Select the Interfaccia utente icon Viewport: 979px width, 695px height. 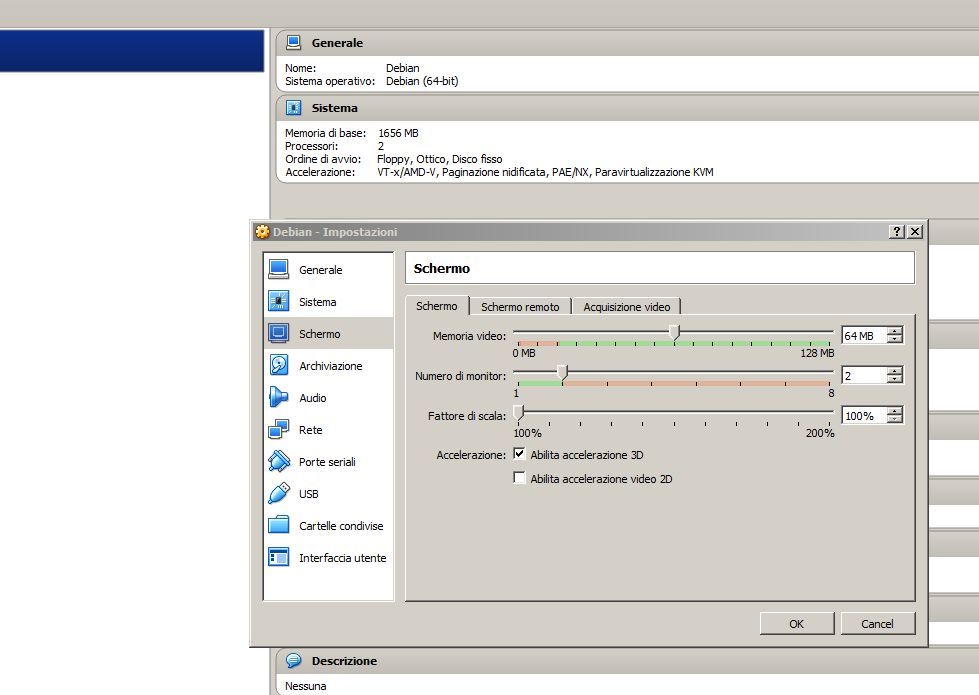coord(280,557)
